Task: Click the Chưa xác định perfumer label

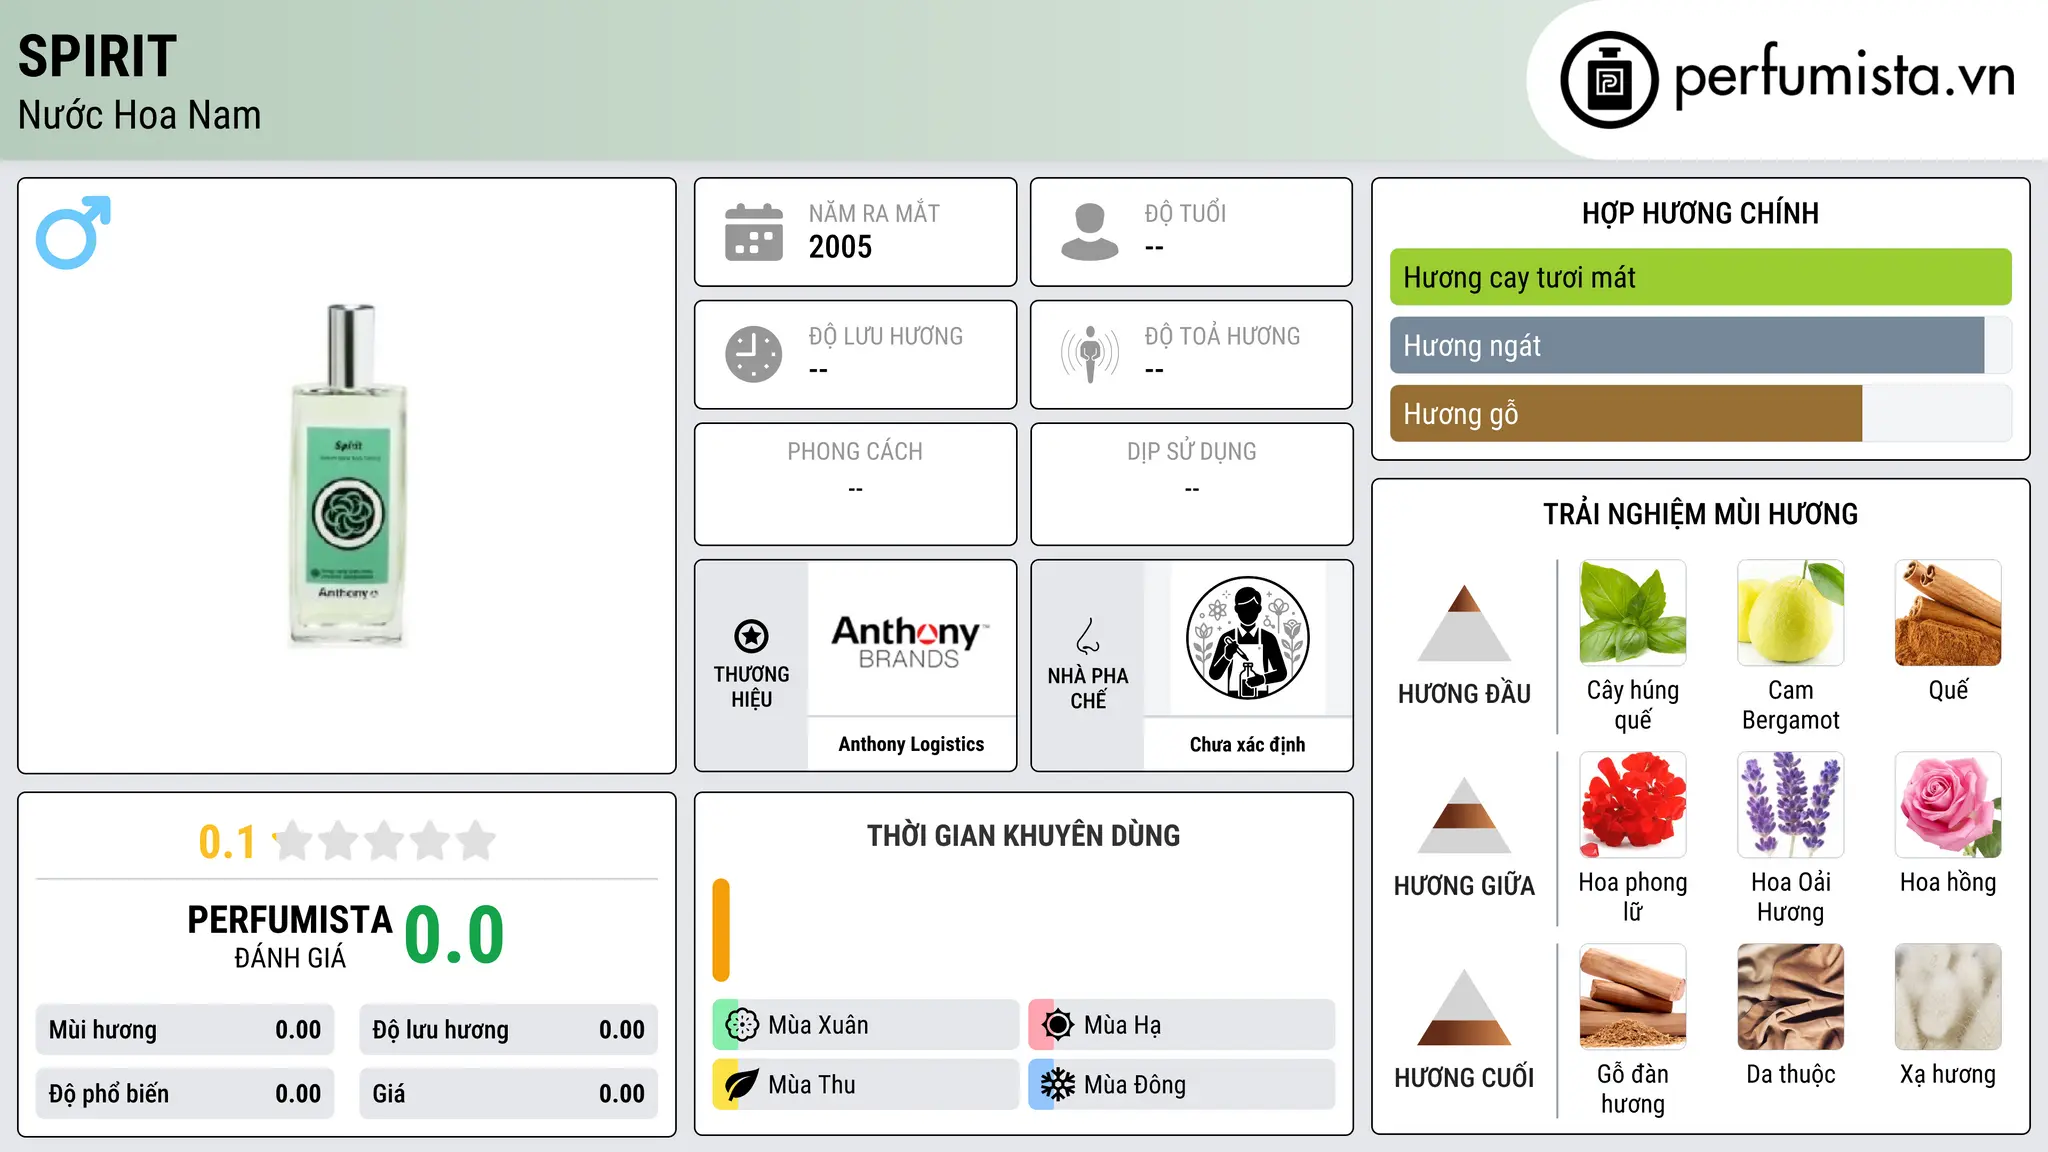Action: point(1247,744)
